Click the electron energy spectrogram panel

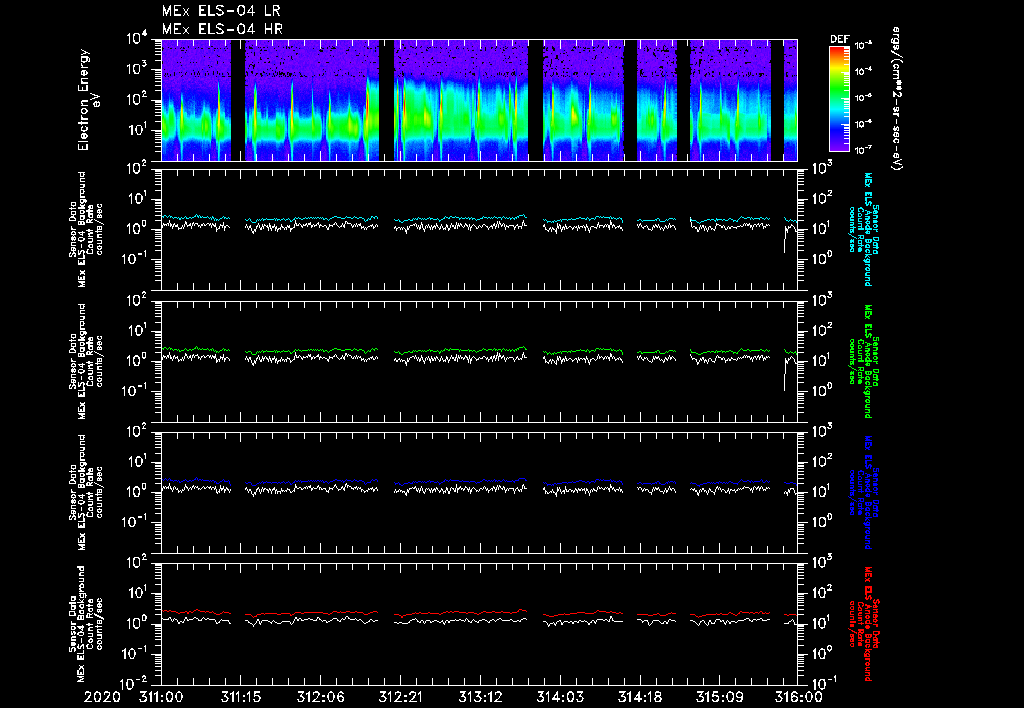point(479,100)
